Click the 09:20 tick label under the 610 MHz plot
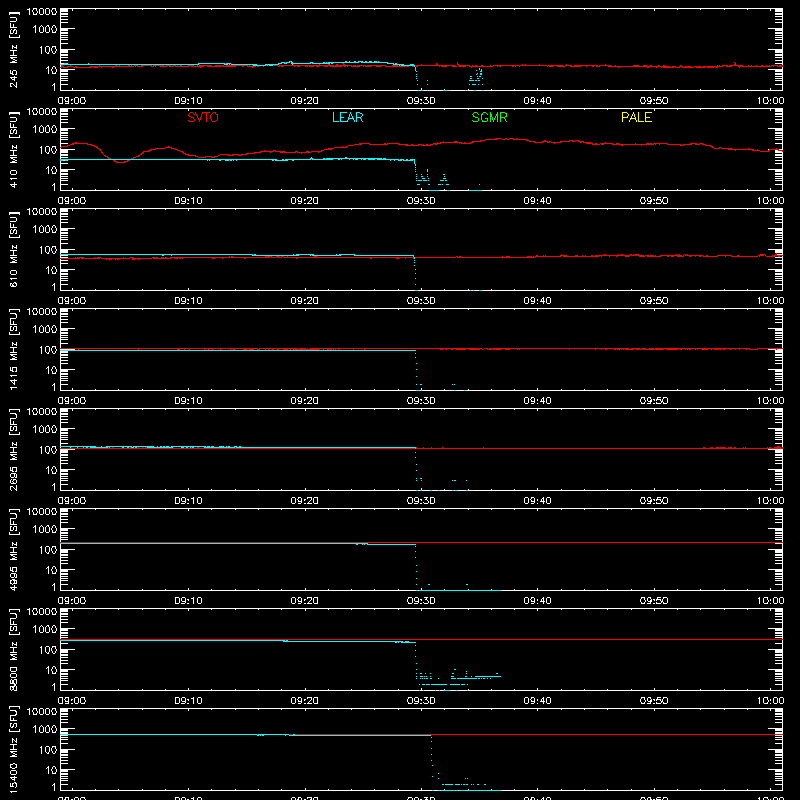Viewport: 800px width, 800px height. 305,301
